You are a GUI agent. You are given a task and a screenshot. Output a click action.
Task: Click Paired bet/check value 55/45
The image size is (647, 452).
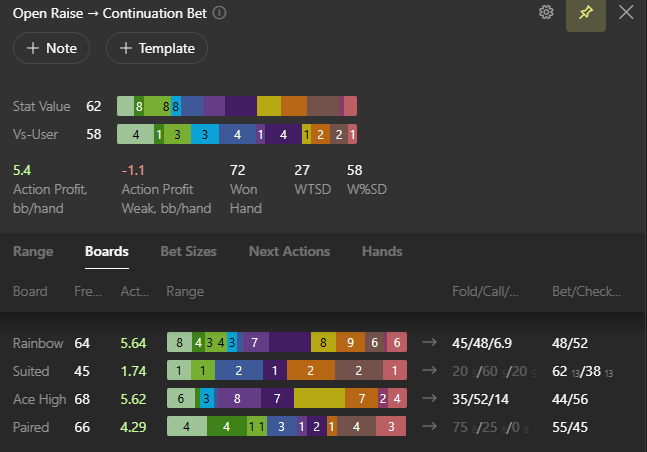[x=570, y=427]
